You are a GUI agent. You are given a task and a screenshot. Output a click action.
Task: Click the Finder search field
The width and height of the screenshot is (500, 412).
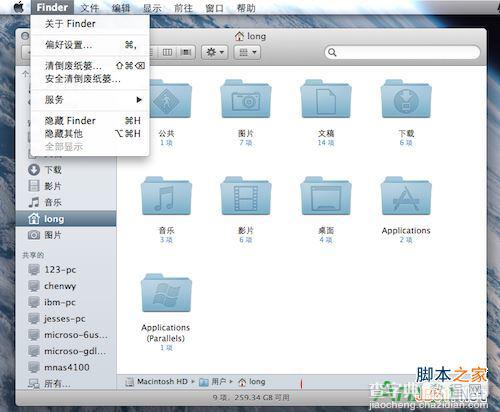(402, 52)
